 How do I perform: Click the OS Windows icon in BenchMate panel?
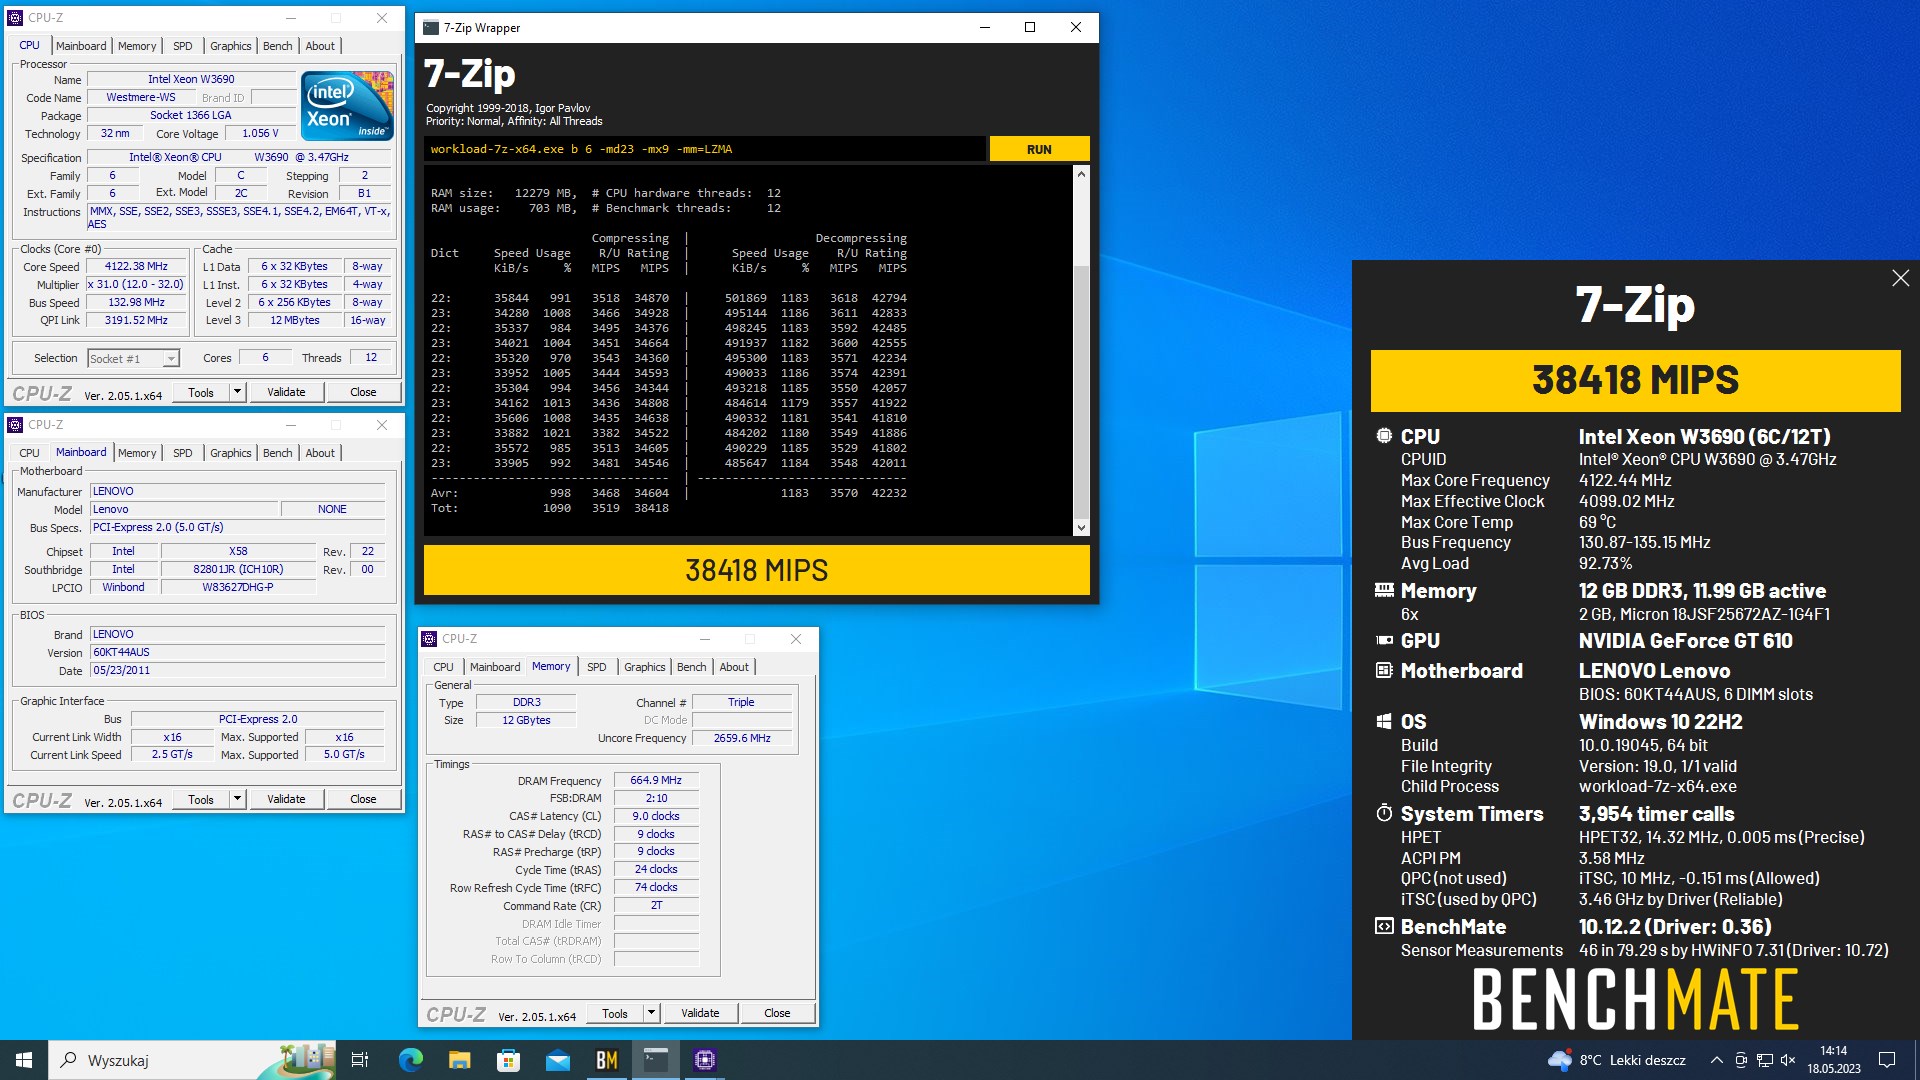1384,721
